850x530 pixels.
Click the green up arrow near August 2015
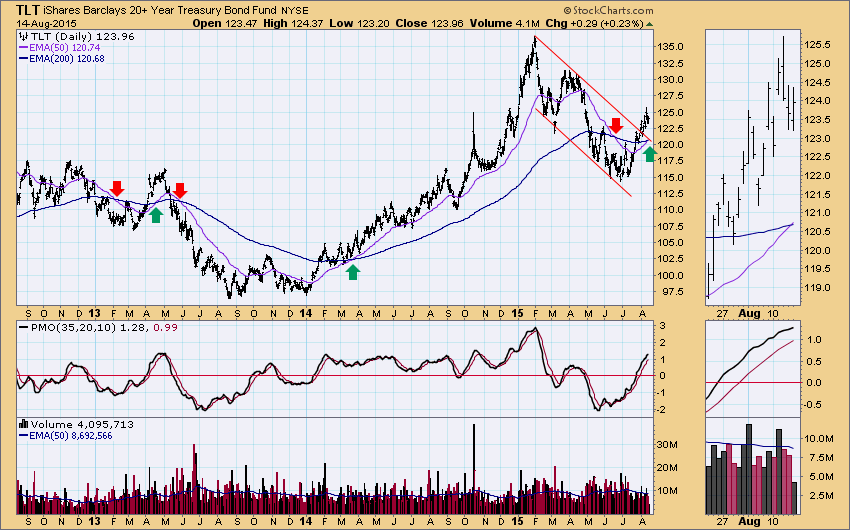tap(650, 153)
